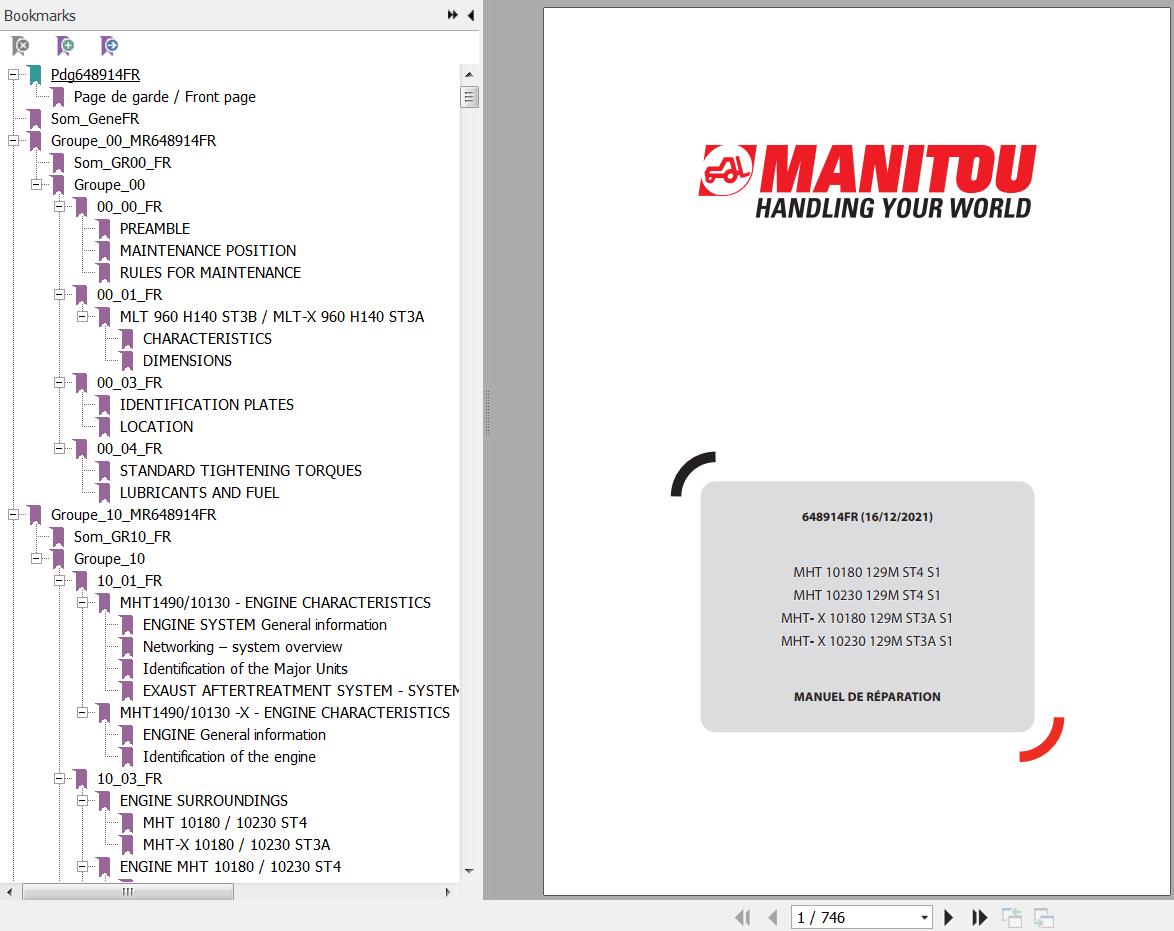The width and height of the screenshot is (1174, 931).
Task: Open the IDENTIFICATION PLATES bookmark
Action: [207, 404]
